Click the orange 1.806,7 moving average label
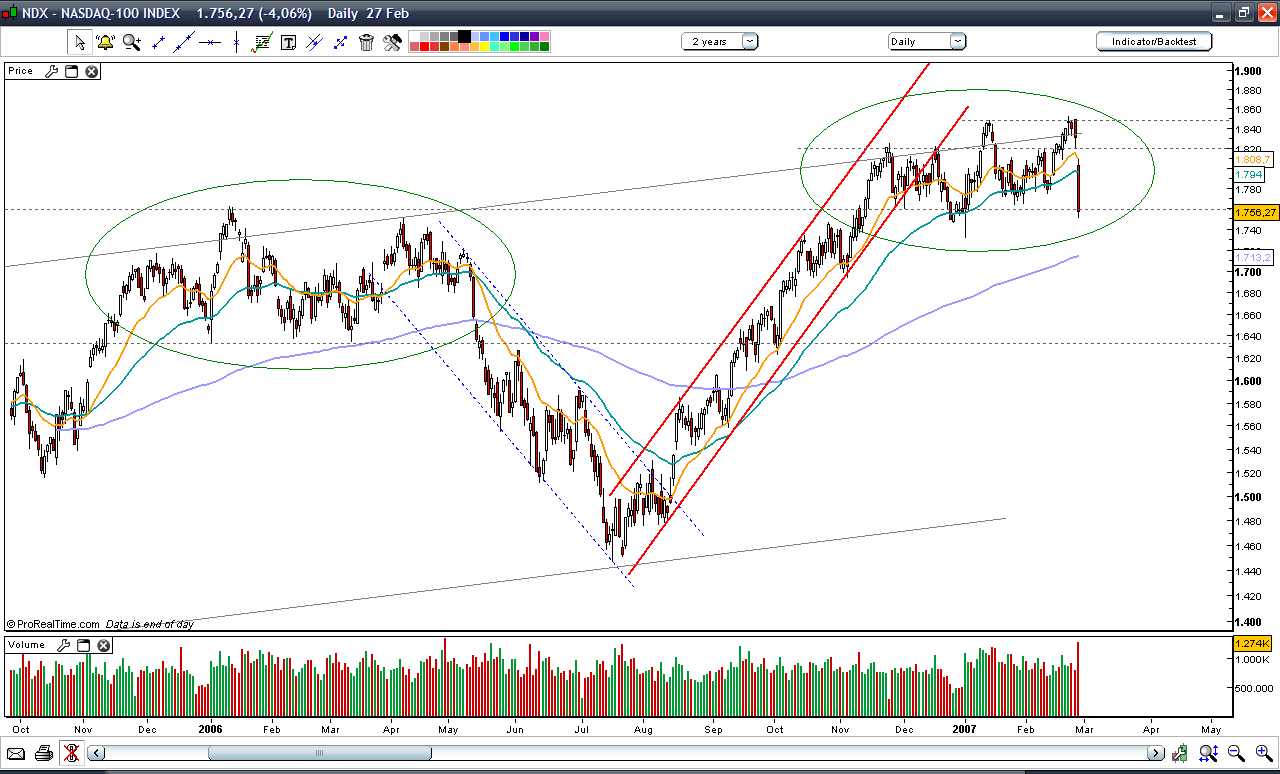The height and width of the screenshot is (774, 1280). [x=1252, y=160]
